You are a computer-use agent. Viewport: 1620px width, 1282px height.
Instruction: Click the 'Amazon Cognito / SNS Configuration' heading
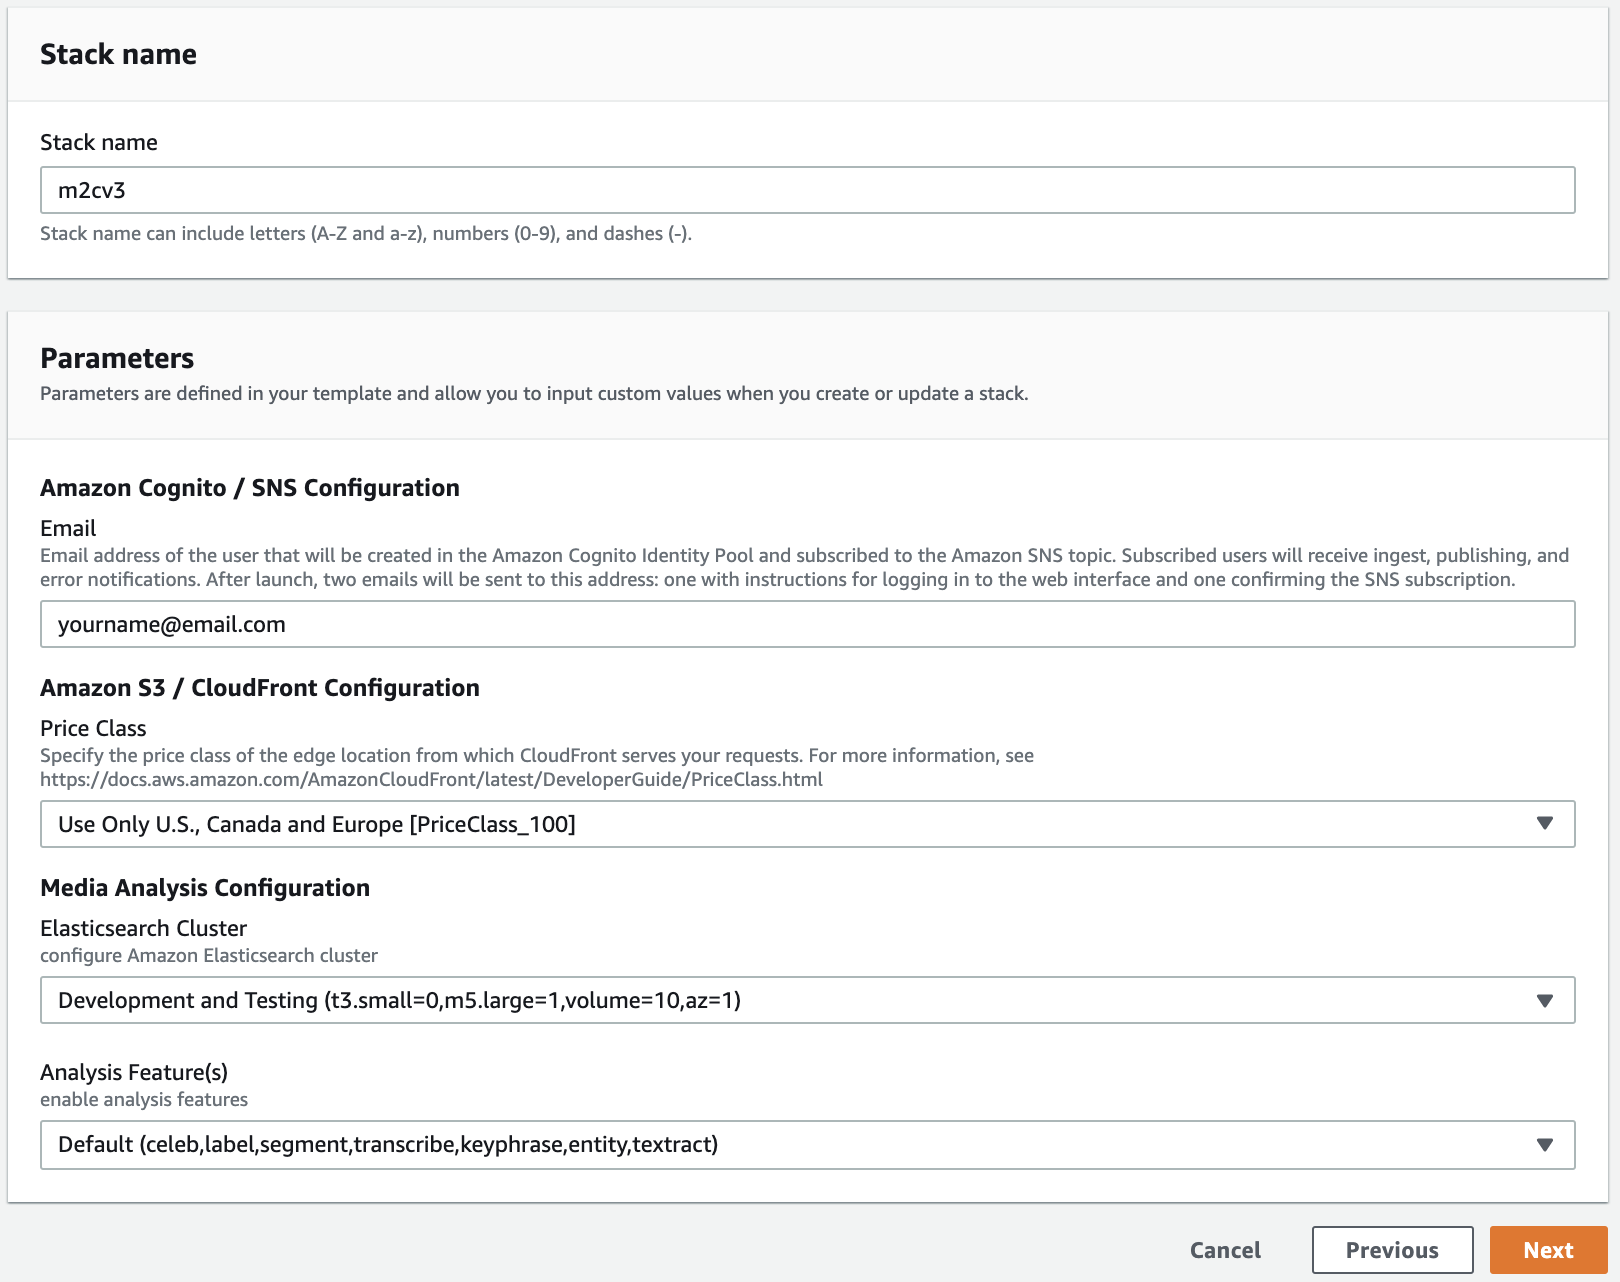coord(250,488)
